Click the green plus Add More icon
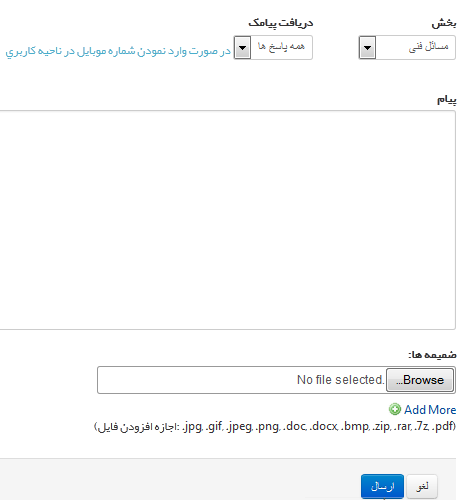The width and height of the screenshot is (459, 500). (395, 409)
